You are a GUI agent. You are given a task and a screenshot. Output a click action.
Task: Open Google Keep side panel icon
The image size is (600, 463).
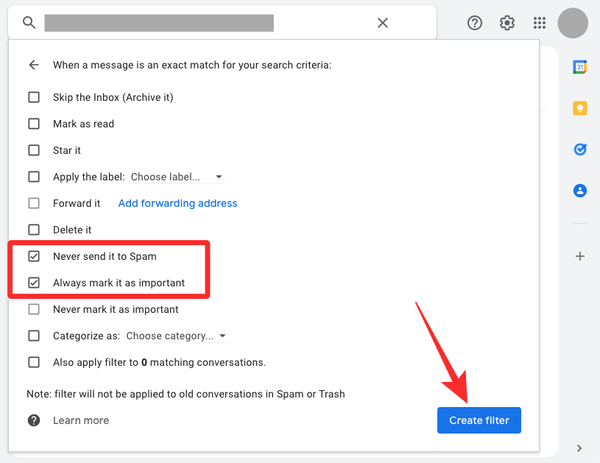coord(580,108)
